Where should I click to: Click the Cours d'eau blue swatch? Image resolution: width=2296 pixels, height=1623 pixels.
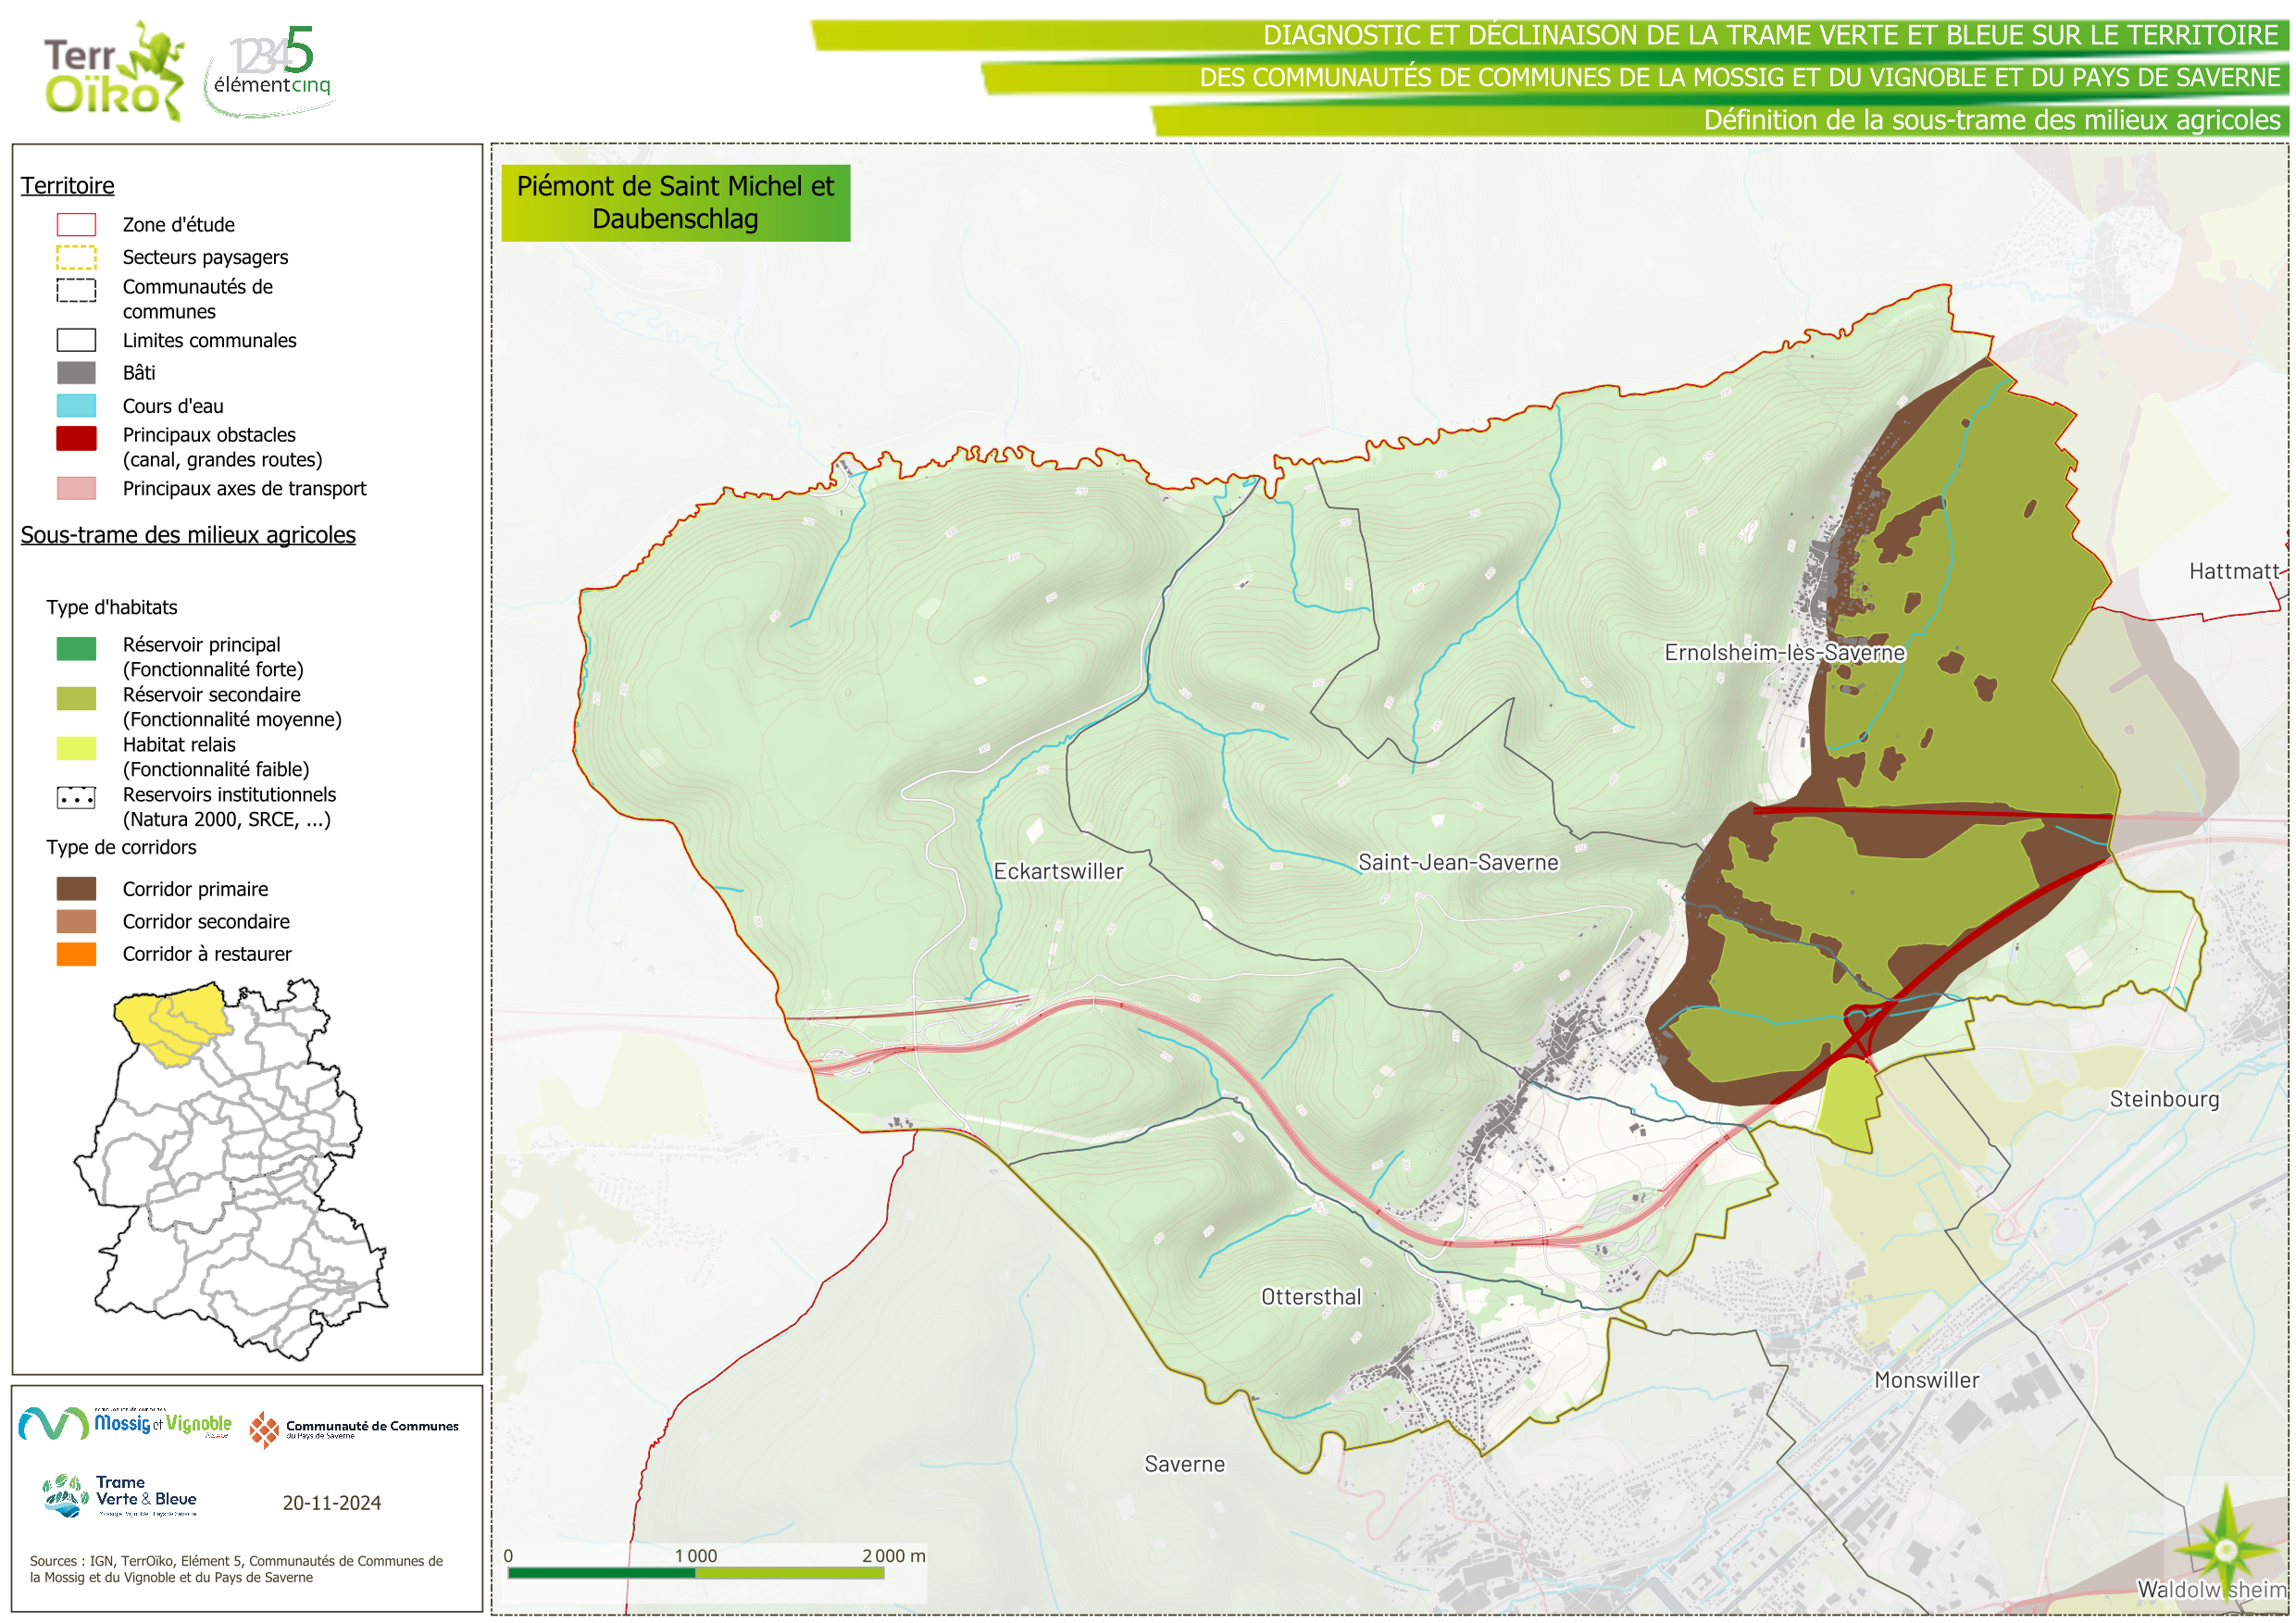76,405
